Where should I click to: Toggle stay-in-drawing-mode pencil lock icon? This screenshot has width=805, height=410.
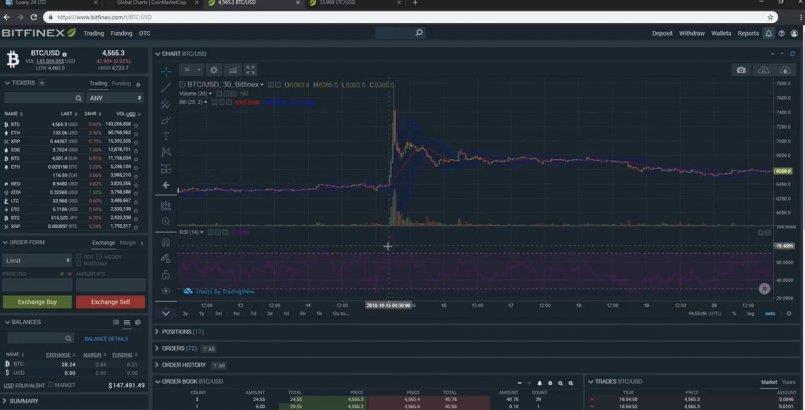(x=166, y=258)
